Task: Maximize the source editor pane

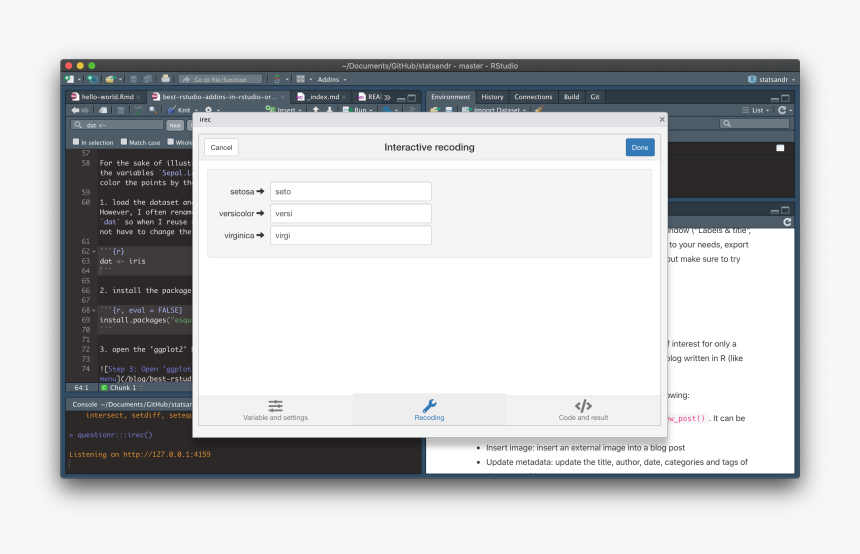Action: [412, 98]
